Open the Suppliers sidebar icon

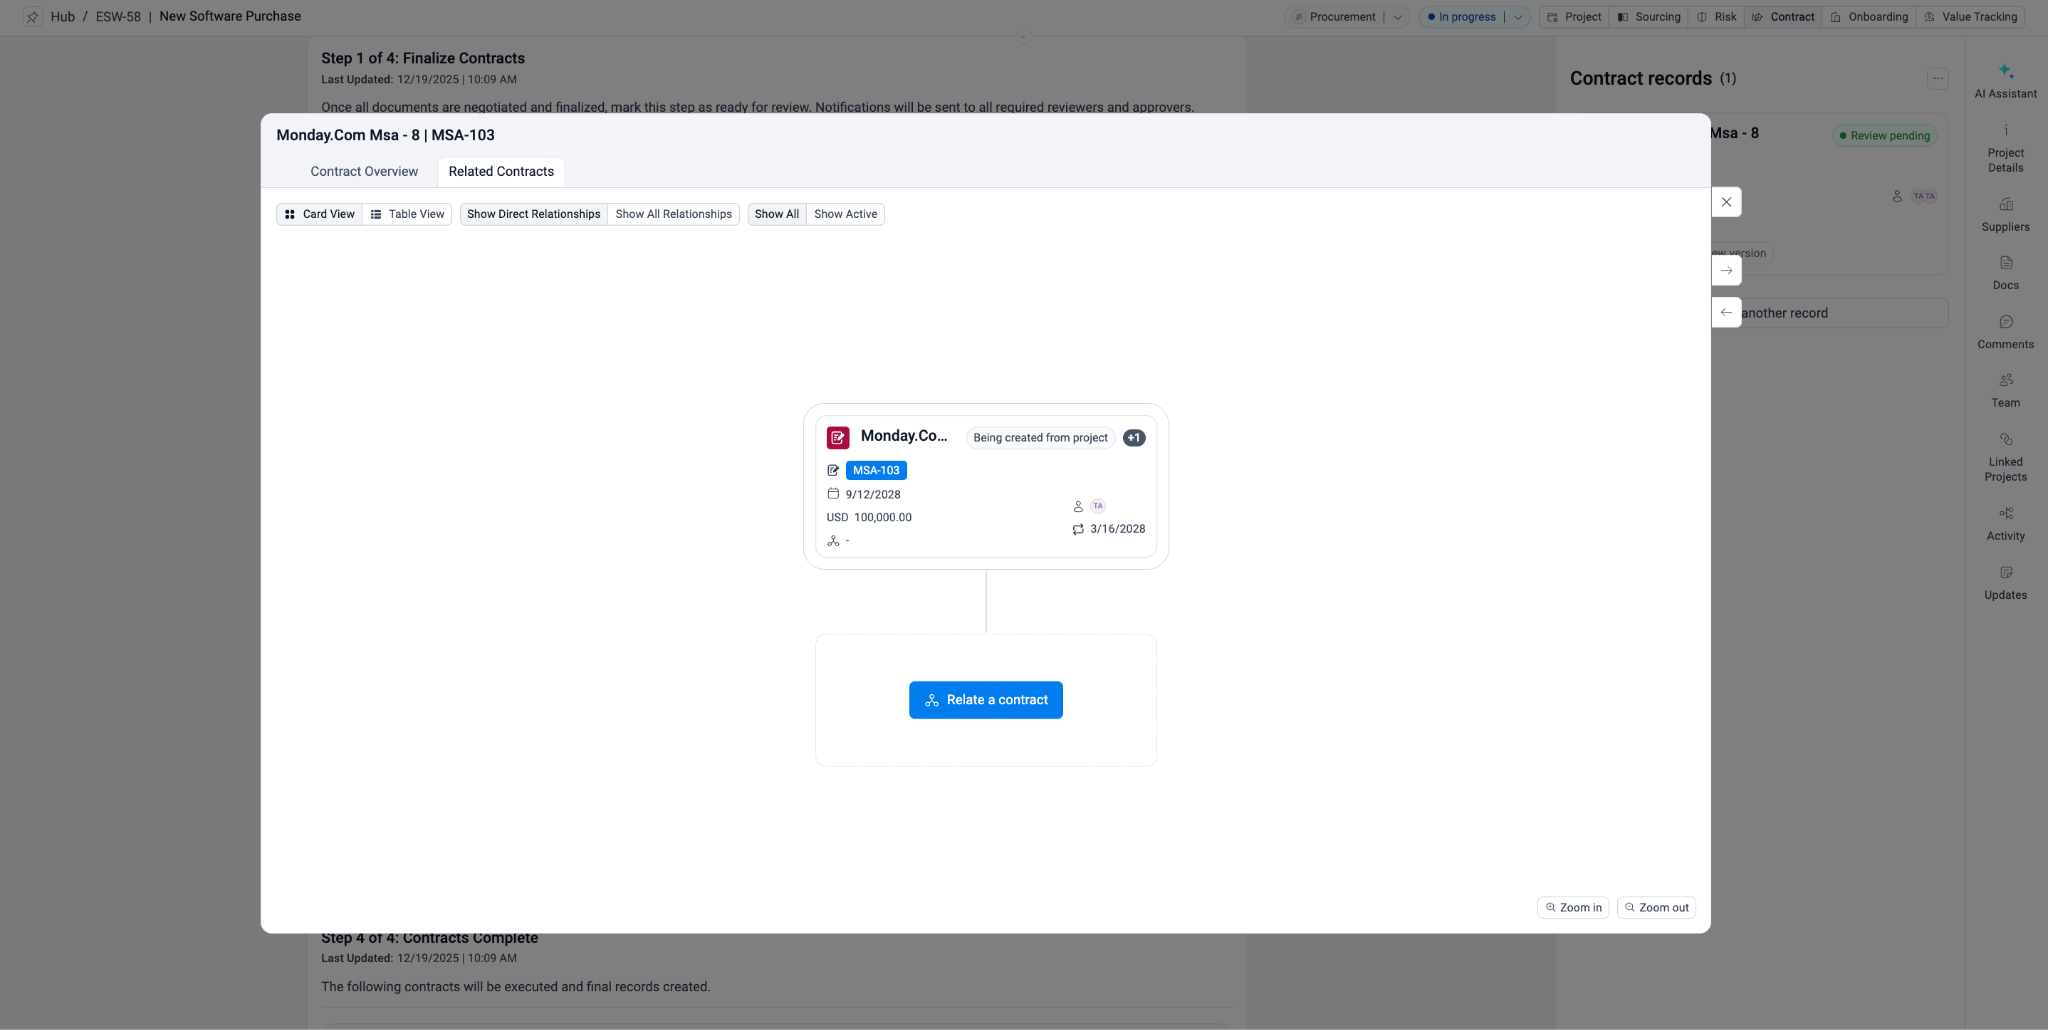[2005, 204]
